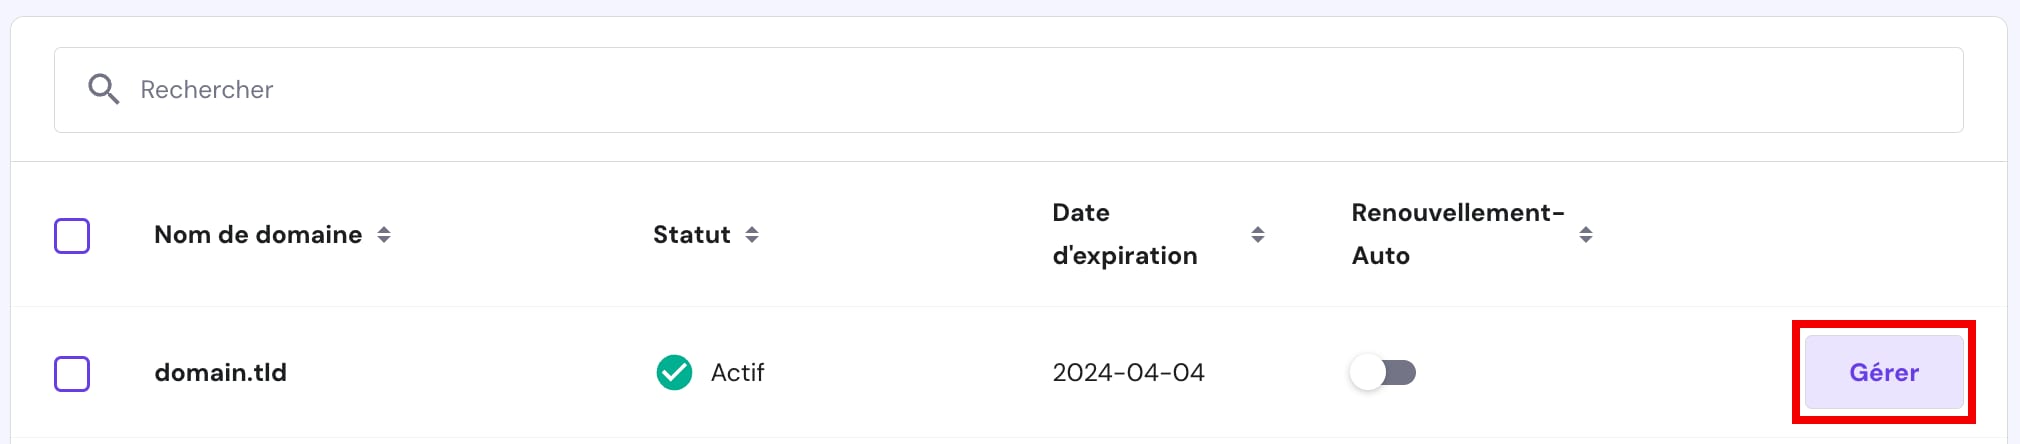
Task: Click up sort arrow beside Renouvellement-Auto
Action: [x=1586, y=229]
